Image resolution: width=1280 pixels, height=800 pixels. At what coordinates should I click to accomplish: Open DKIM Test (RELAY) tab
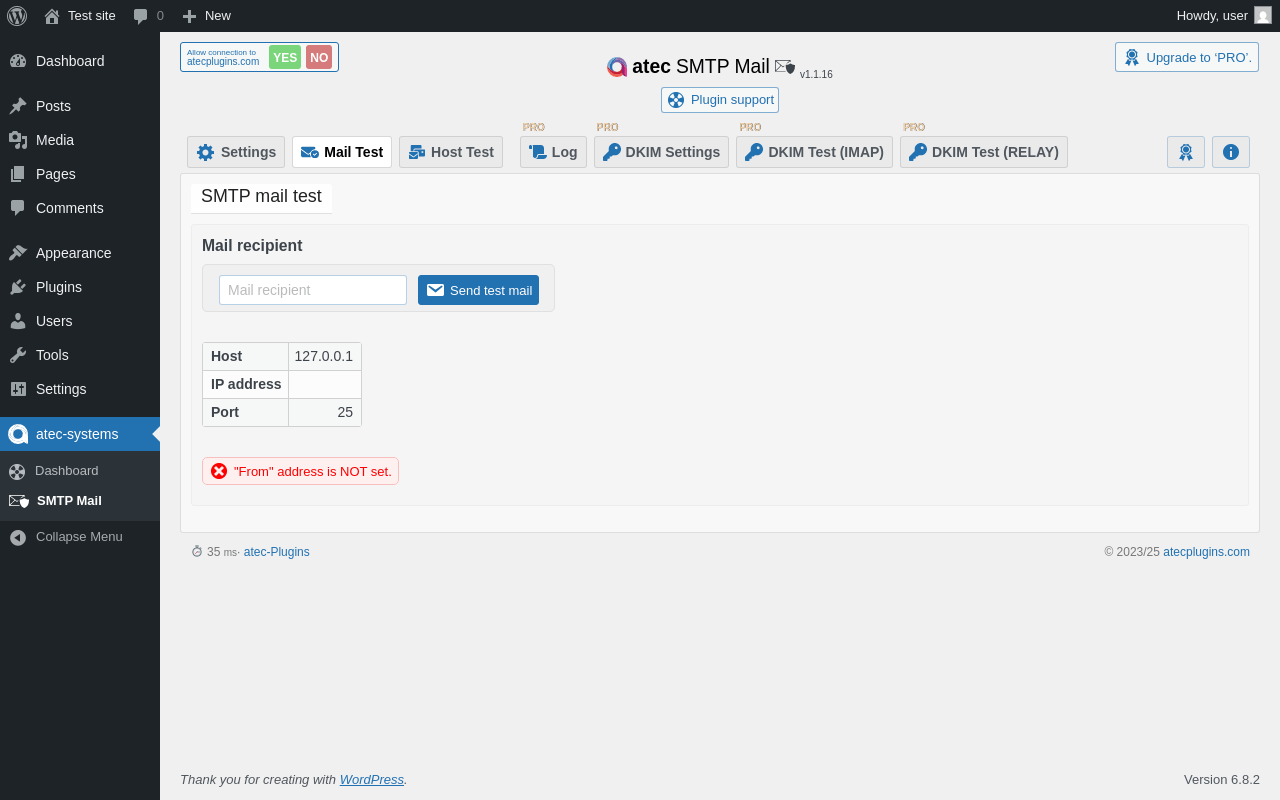[x=984, y=152]
